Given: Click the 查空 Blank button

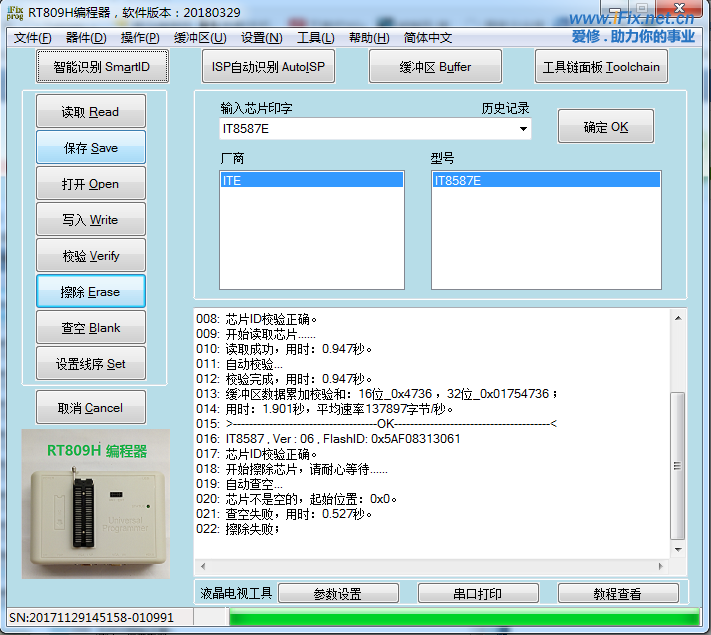Looking at the screenshot, I should 91,327.
